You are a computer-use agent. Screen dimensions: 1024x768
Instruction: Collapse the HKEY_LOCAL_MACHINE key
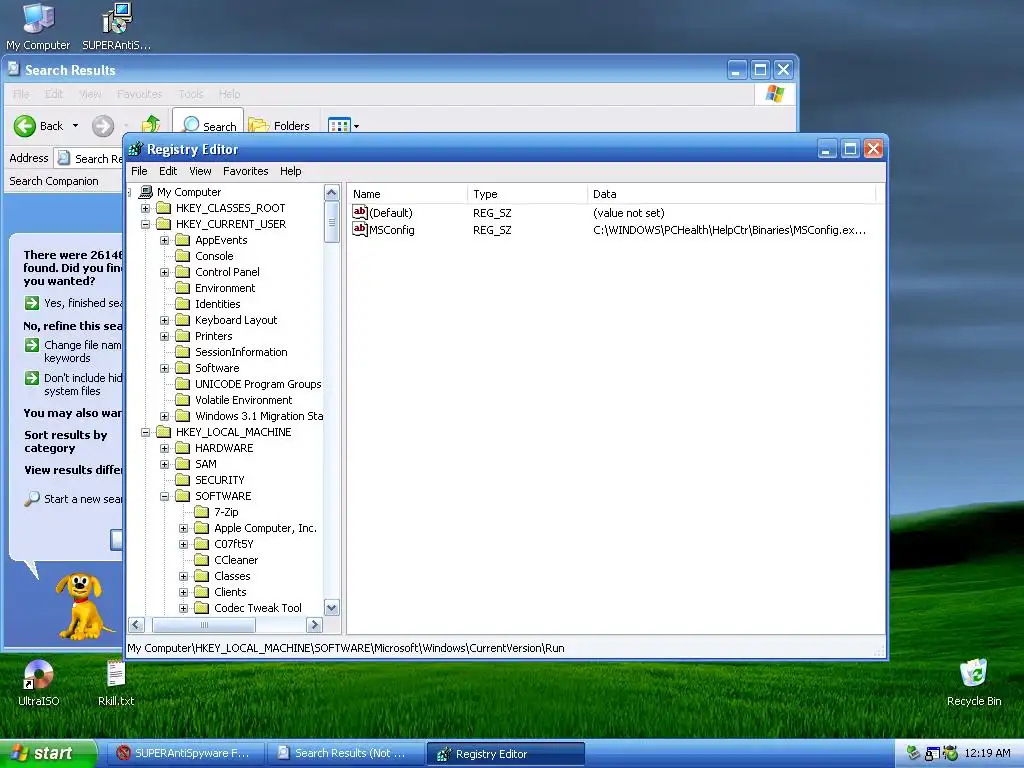point(146,432)
